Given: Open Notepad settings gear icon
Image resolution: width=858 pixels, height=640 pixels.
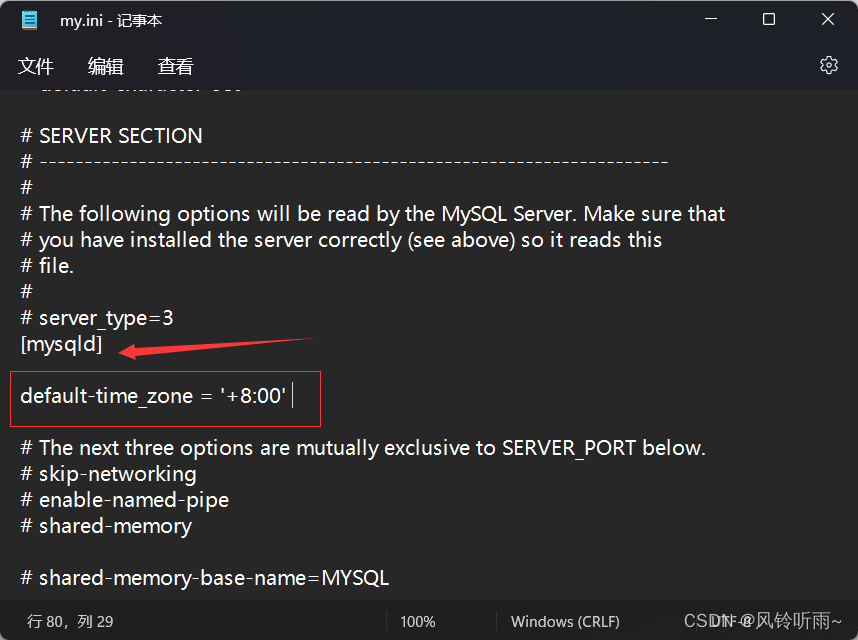Looking at the screenshot, I should [x=828, y=65].
